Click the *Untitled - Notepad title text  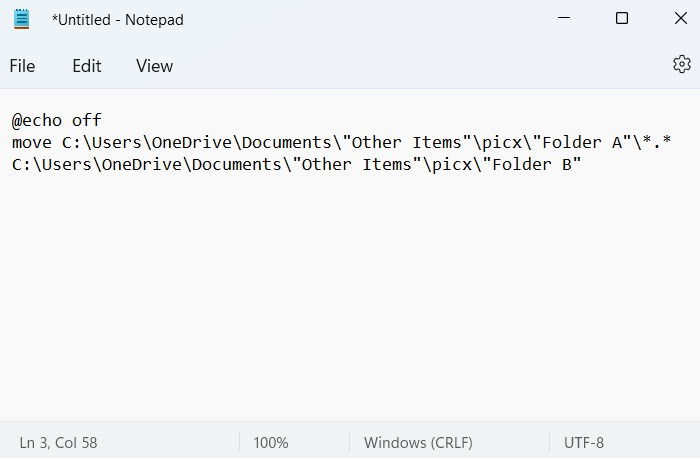coord(117,20)
